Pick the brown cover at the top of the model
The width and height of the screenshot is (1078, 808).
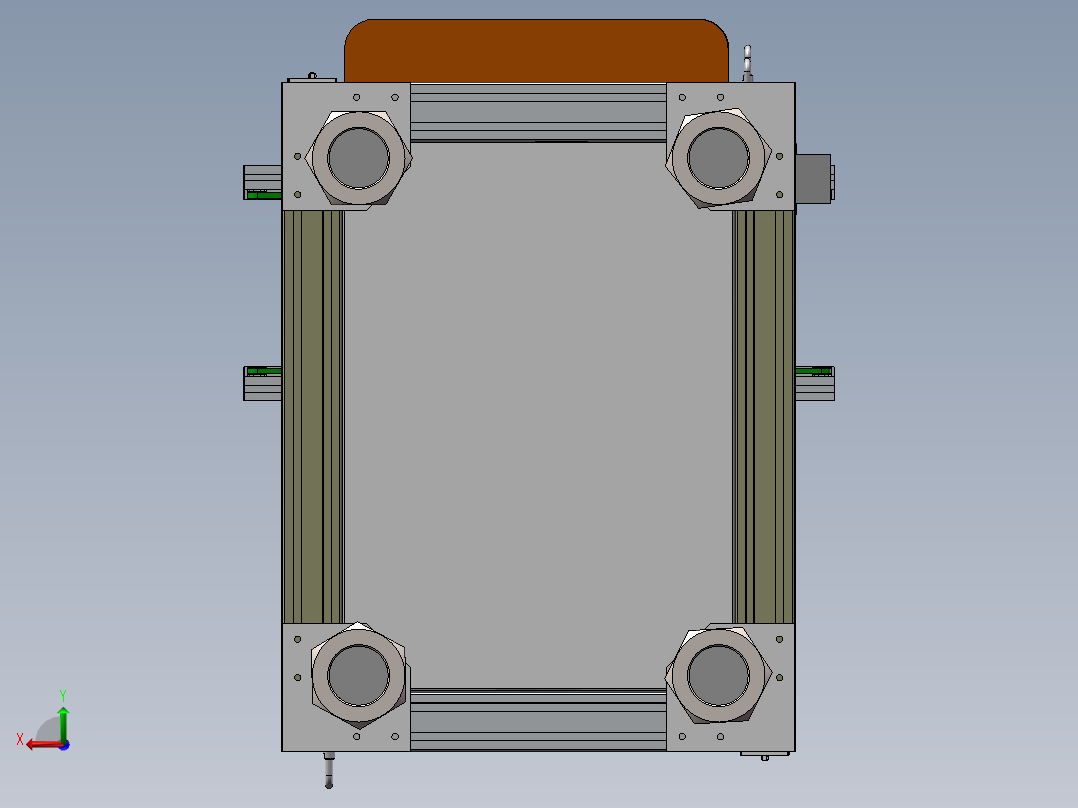pos(536,51)
